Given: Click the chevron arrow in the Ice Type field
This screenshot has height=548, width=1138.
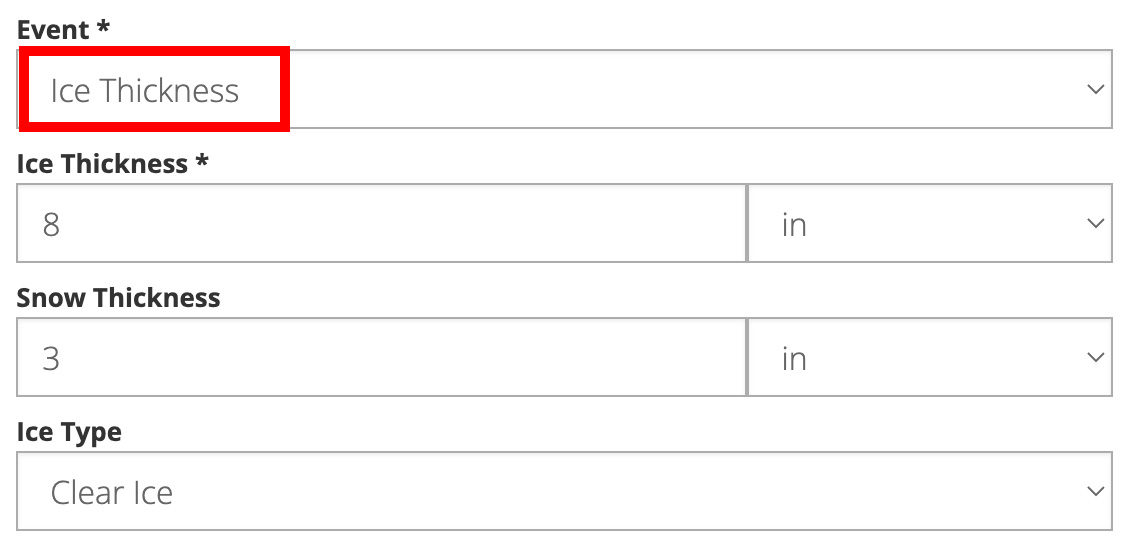Looking at the screenshot, I should coord(1094,492).
